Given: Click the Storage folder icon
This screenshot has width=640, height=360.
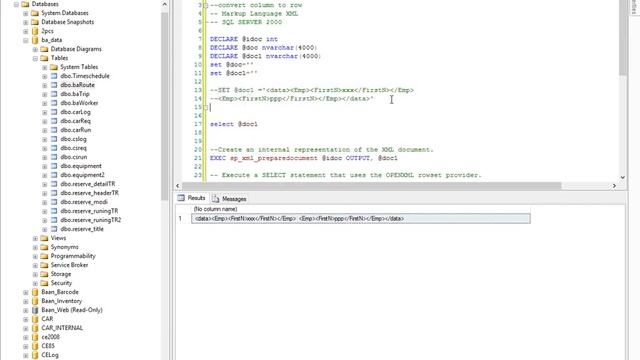Looking at the screenshot, I should tap(44, 274).
